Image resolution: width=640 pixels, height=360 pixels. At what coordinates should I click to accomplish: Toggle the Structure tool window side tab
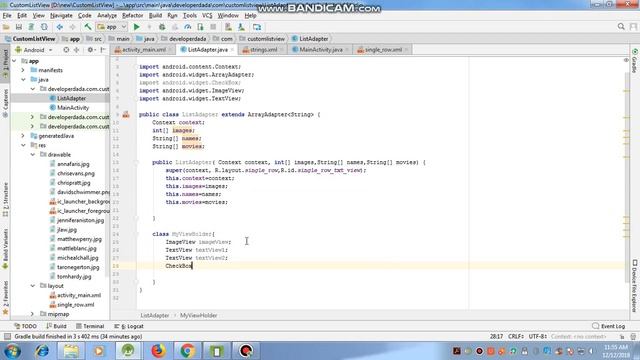pyautogui.click(x=5, y=199)
